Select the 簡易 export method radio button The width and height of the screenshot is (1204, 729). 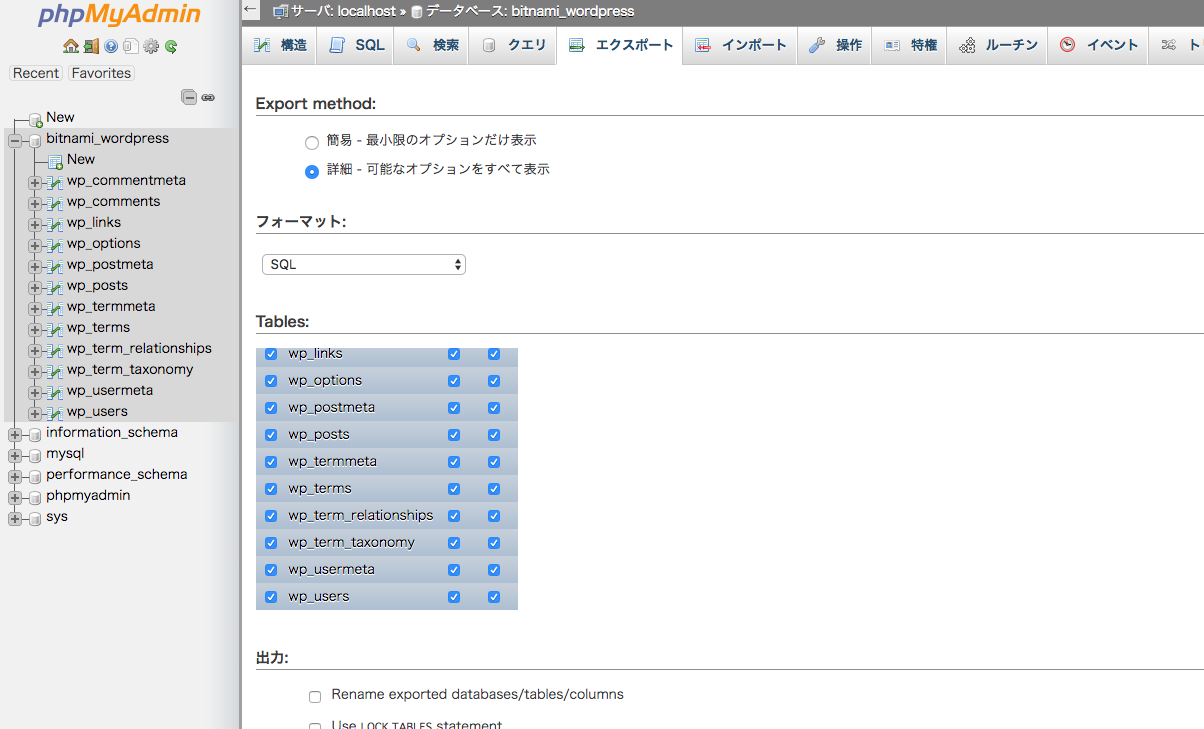coord(312,142)
